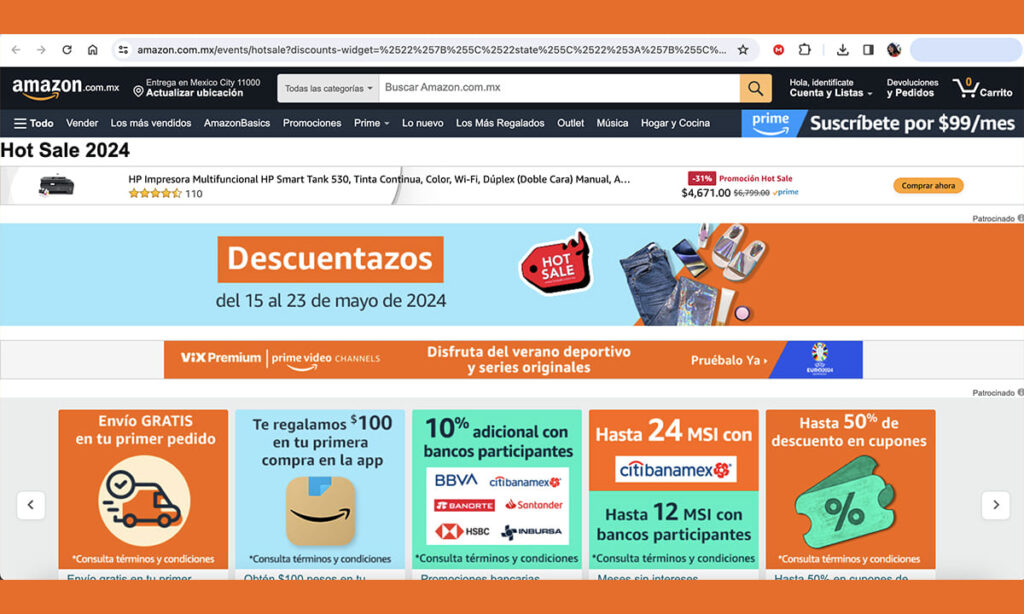Open 10% adicional con bancos card
This screenshot has height=614, width=1024.
[497, 489]
